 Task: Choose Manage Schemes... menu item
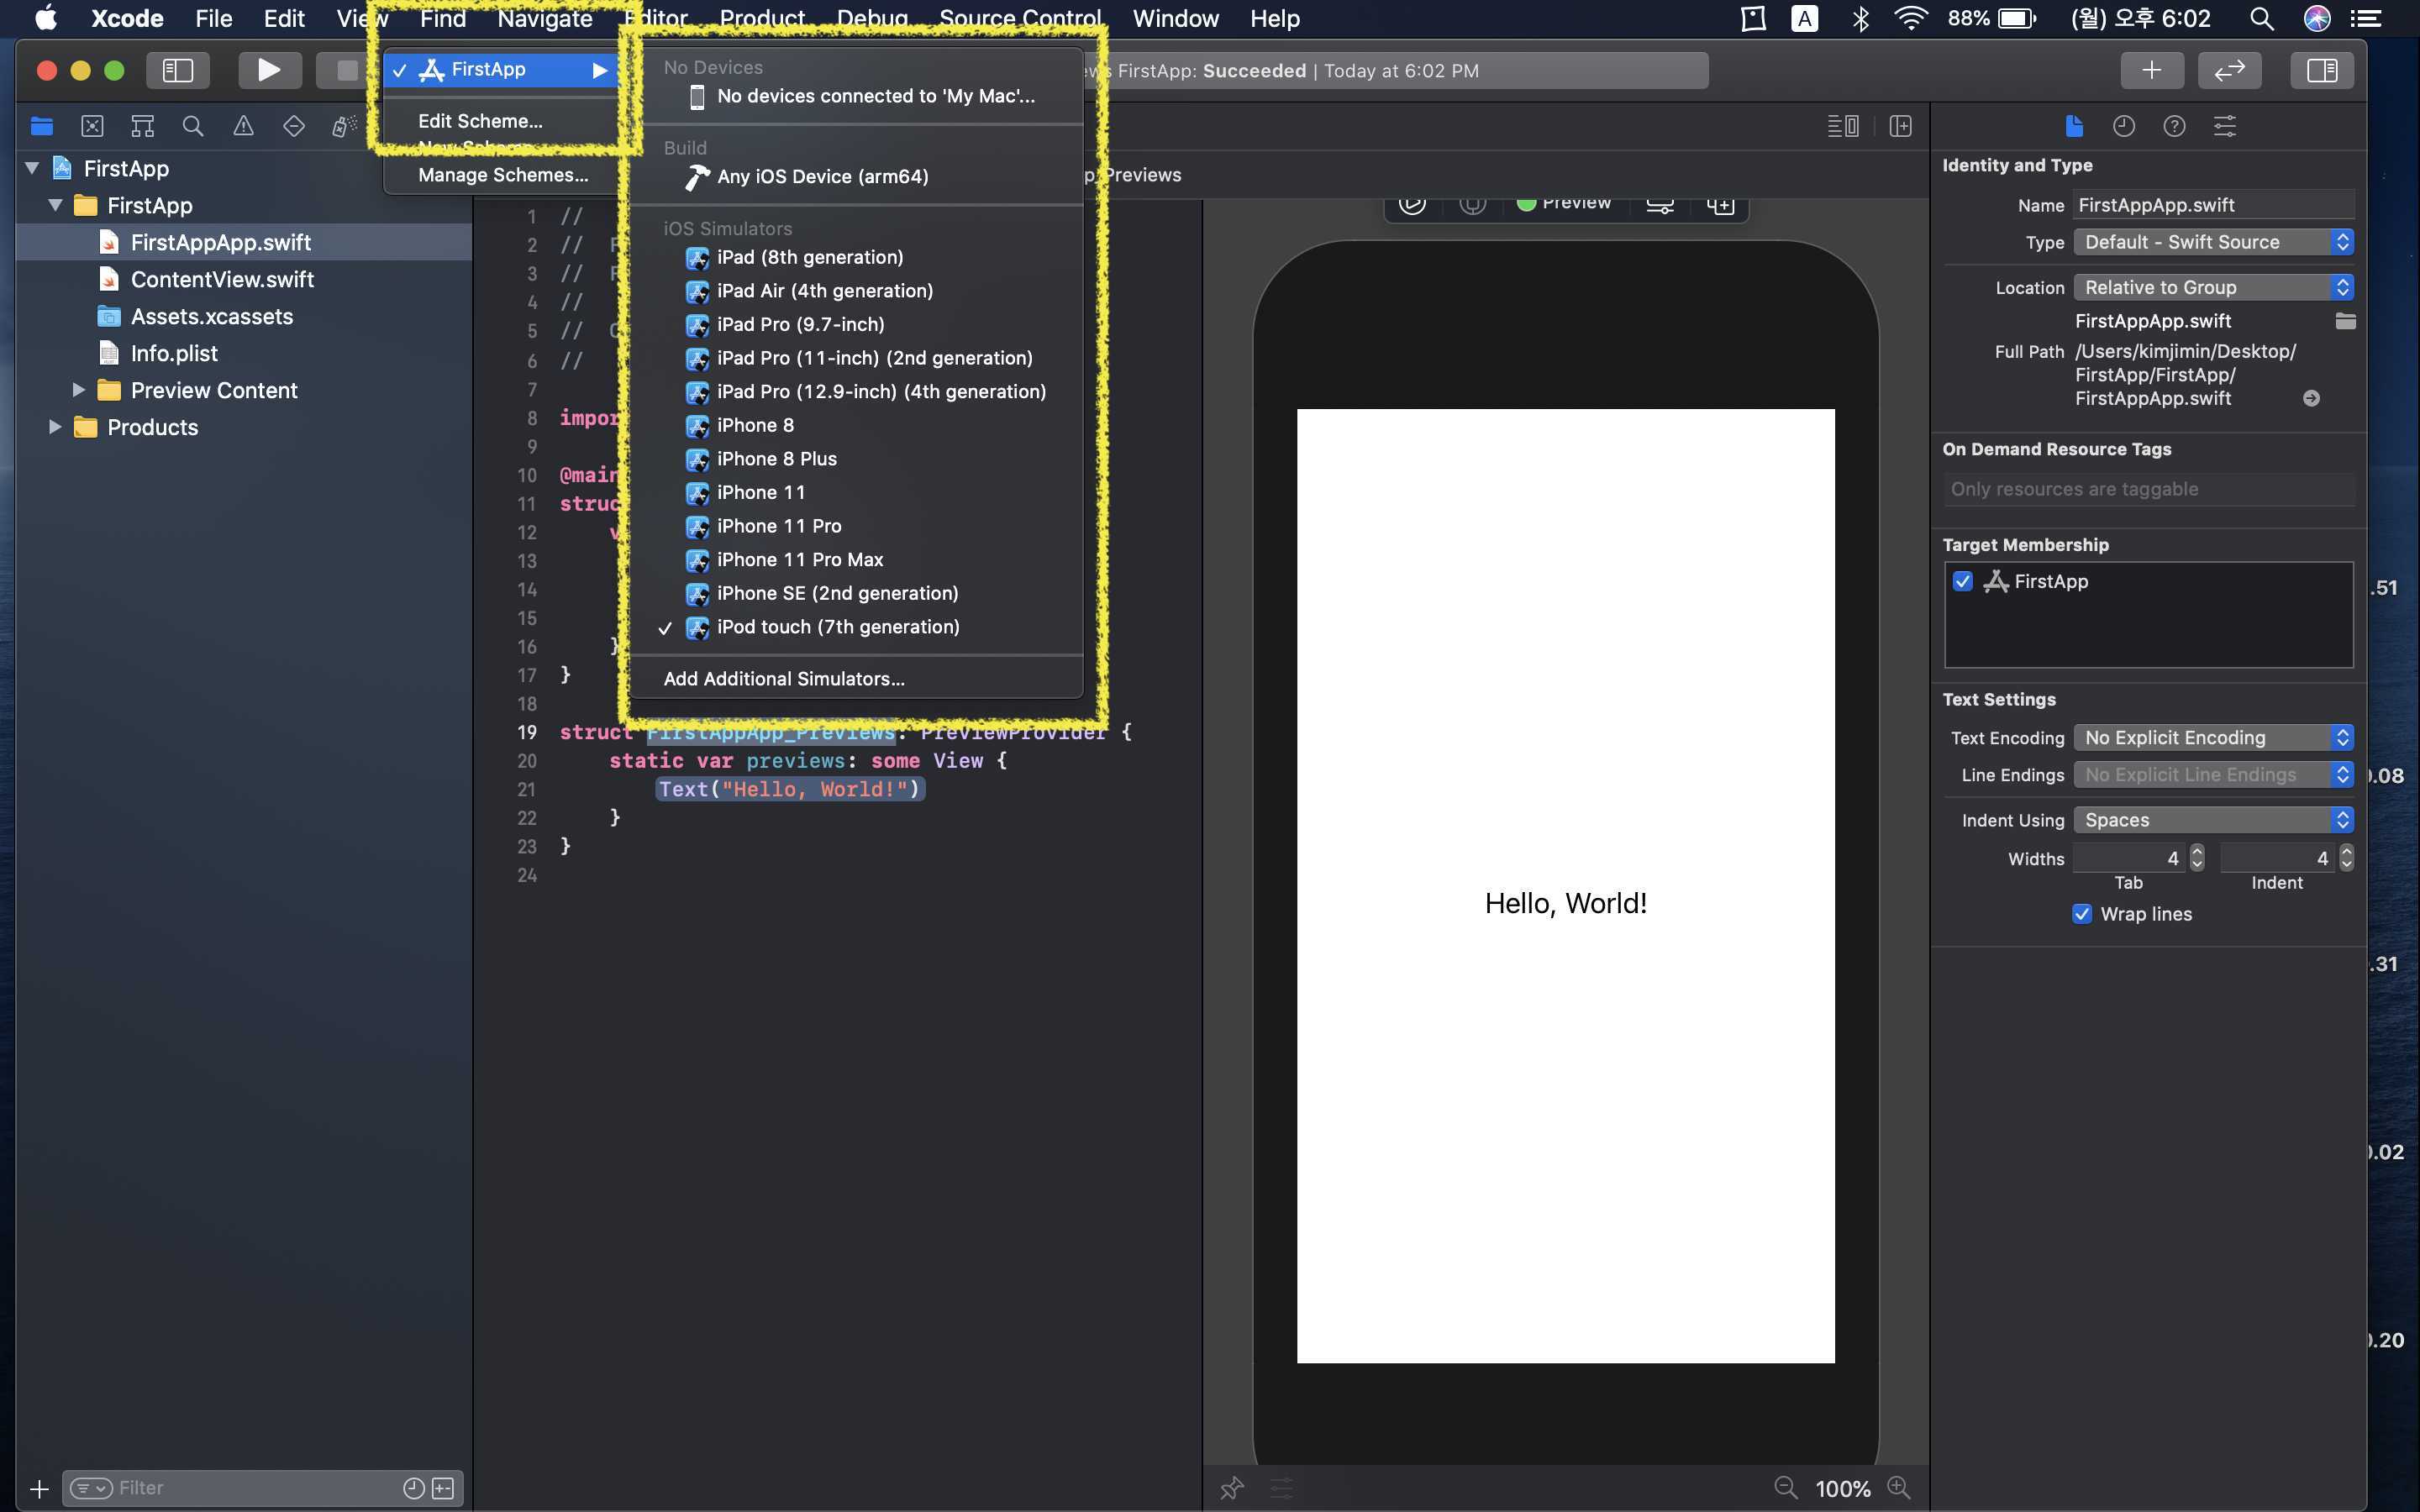point(503,175)
